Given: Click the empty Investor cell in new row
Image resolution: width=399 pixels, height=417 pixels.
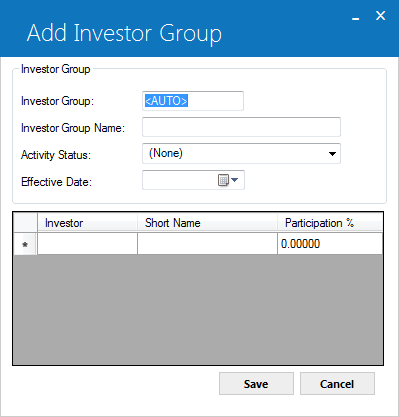Looking at the screenshot, I should [x=87, y=244].
